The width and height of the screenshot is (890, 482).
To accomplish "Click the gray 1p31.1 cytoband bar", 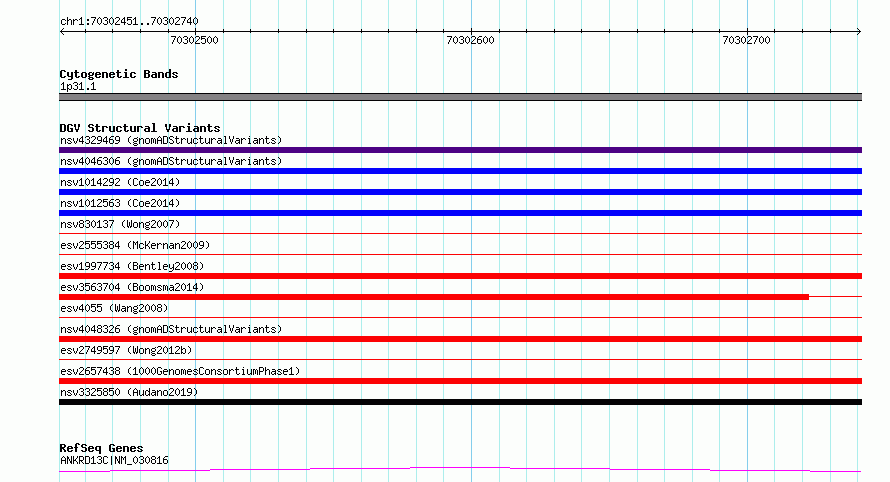I will pyautogui.click(x=460, y=97).
